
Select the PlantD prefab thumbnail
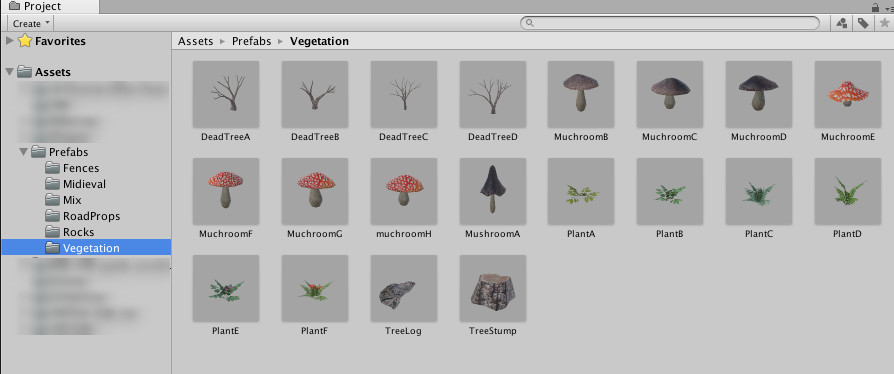pos(848,191)
